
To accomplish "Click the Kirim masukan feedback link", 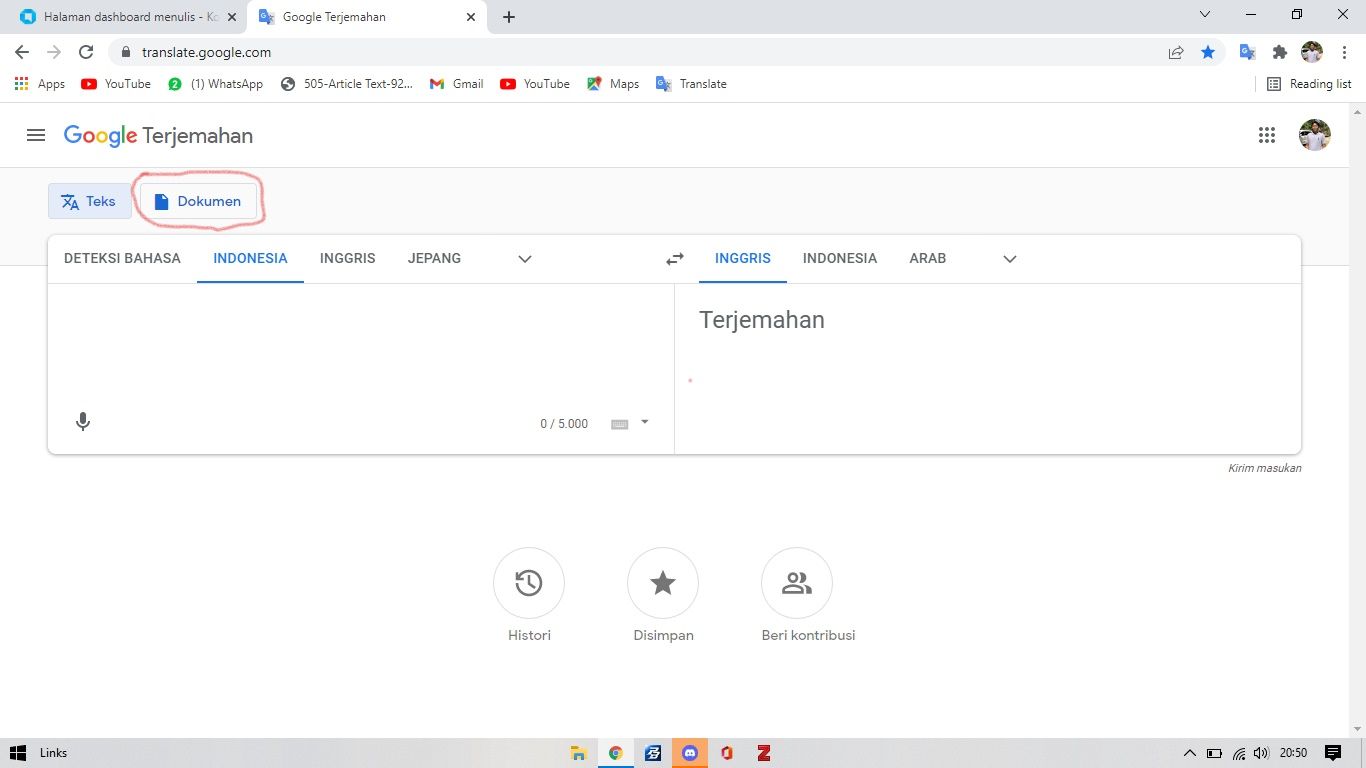I will coord(1264,468).
